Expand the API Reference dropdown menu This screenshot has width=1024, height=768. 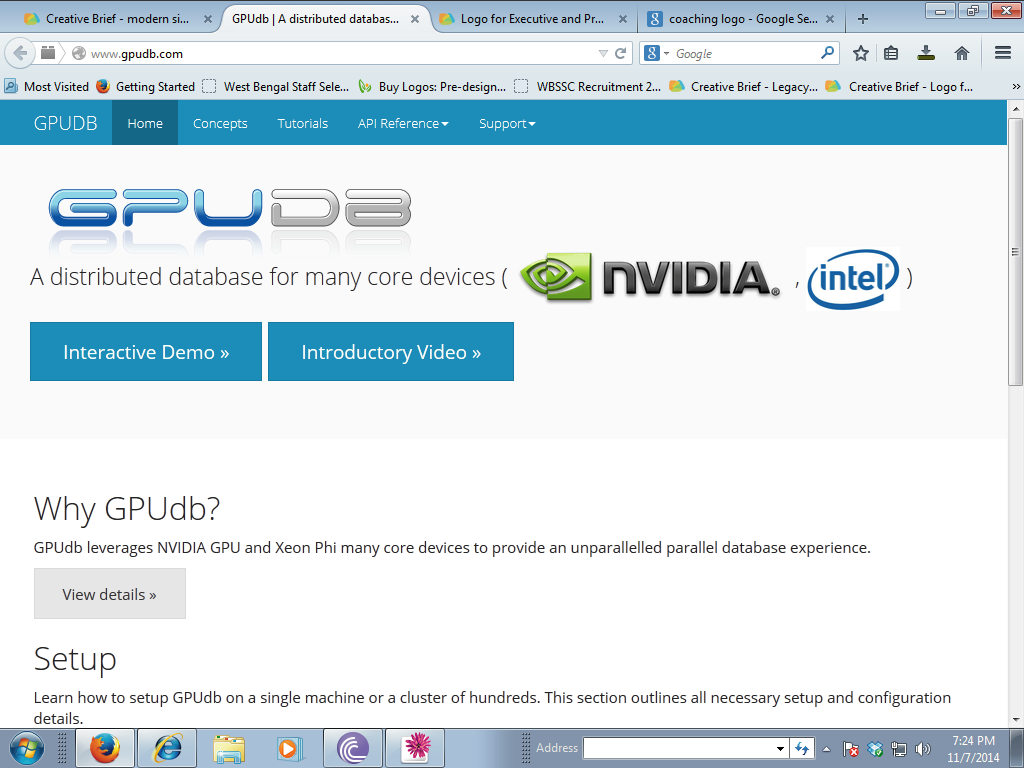point(403,123)
